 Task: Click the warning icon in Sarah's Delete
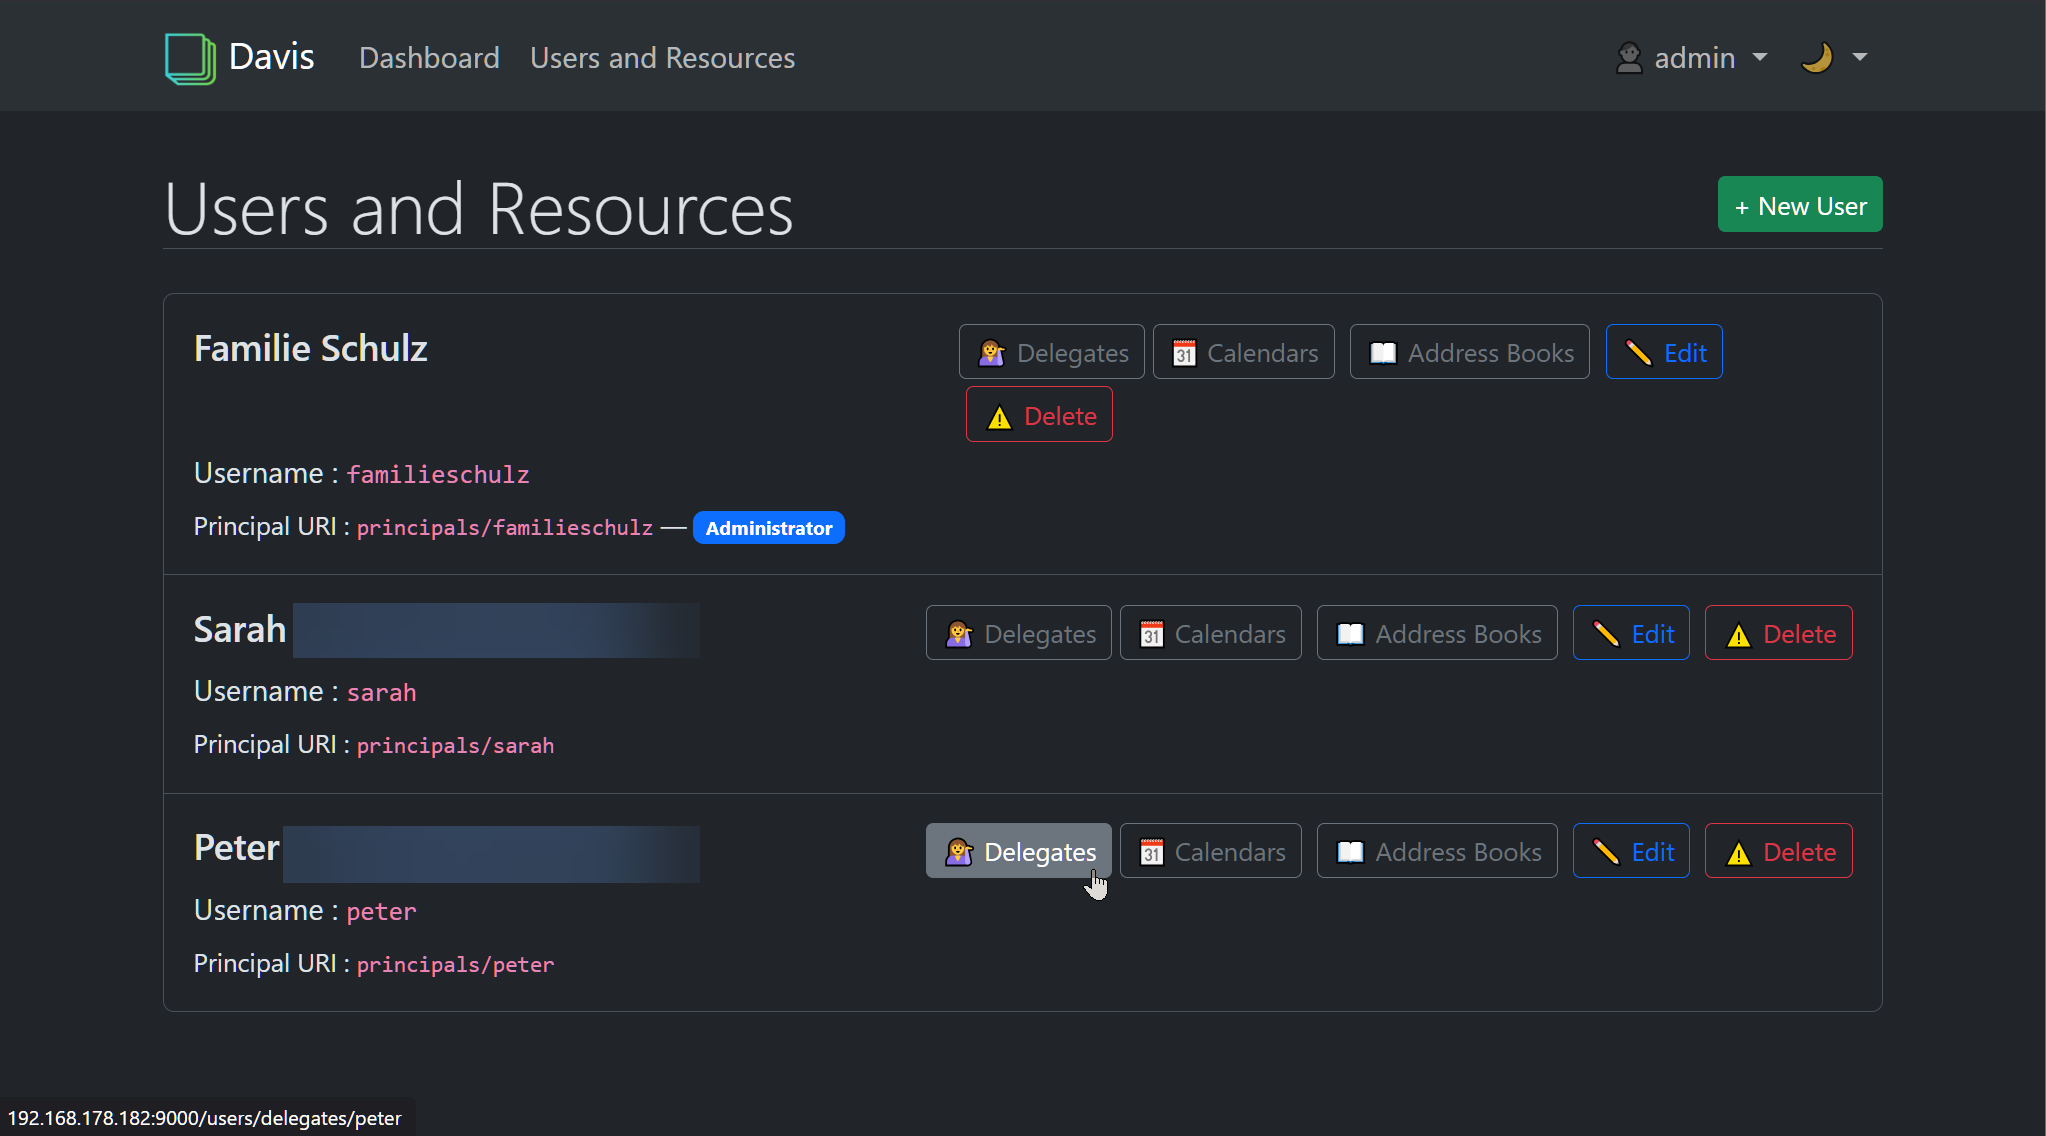tap(1738, 636)
